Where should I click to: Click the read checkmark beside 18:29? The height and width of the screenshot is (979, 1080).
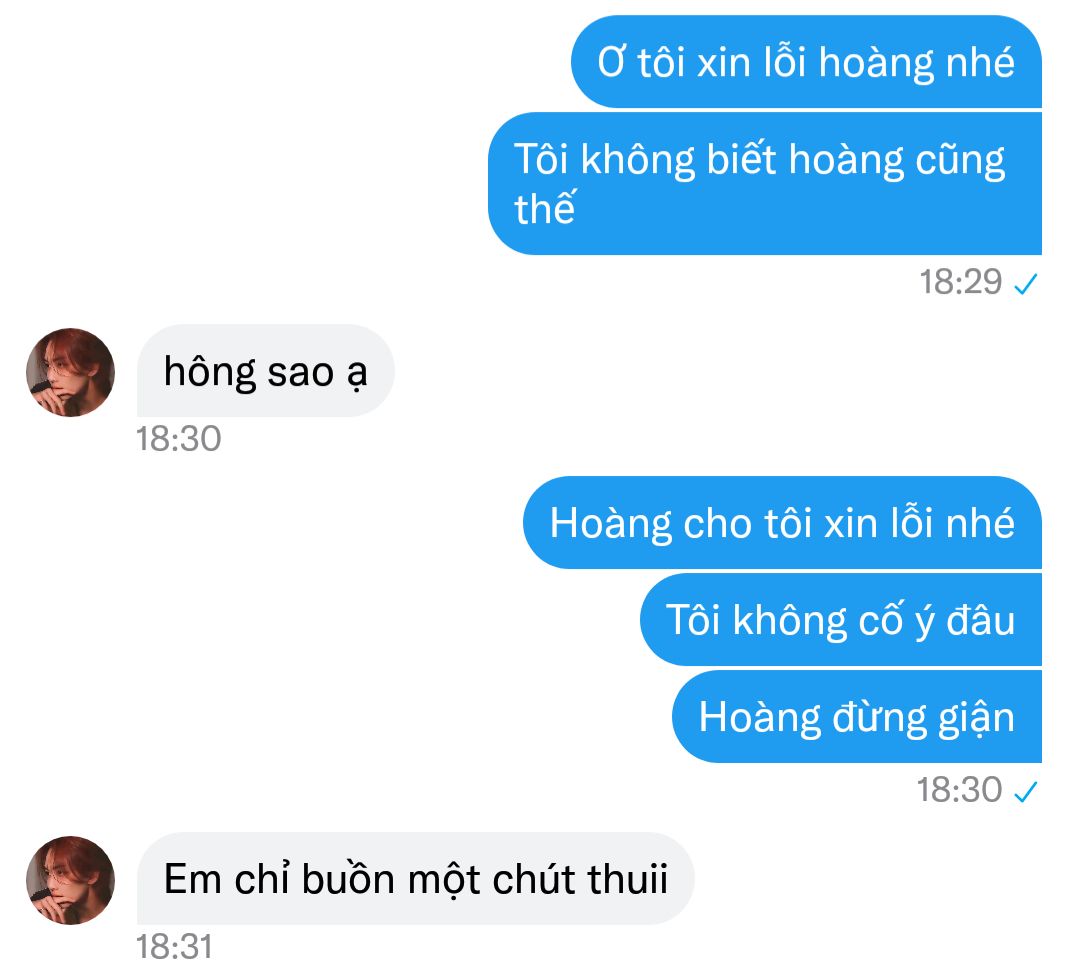click(1026, 284)
